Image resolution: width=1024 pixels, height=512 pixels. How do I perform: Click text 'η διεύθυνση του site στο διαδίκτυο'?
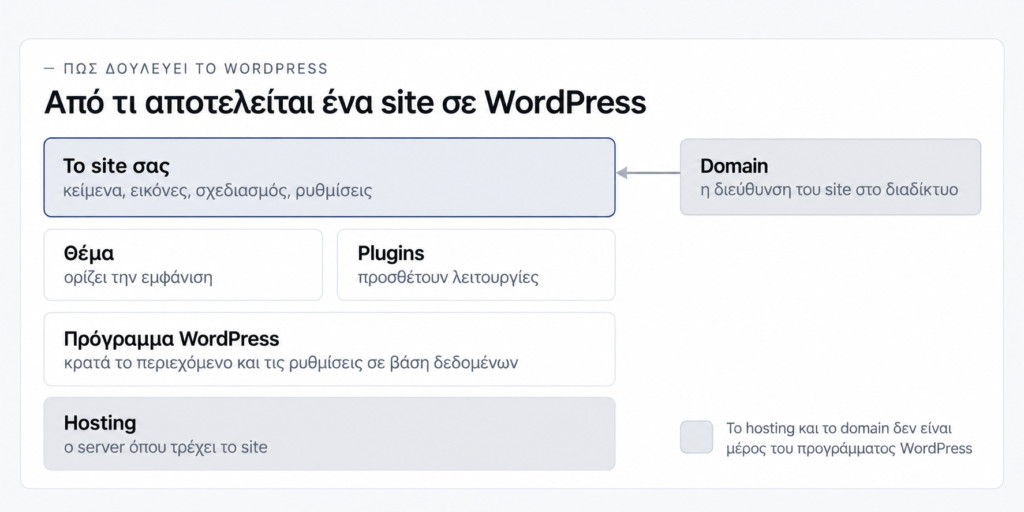point(829,190)
